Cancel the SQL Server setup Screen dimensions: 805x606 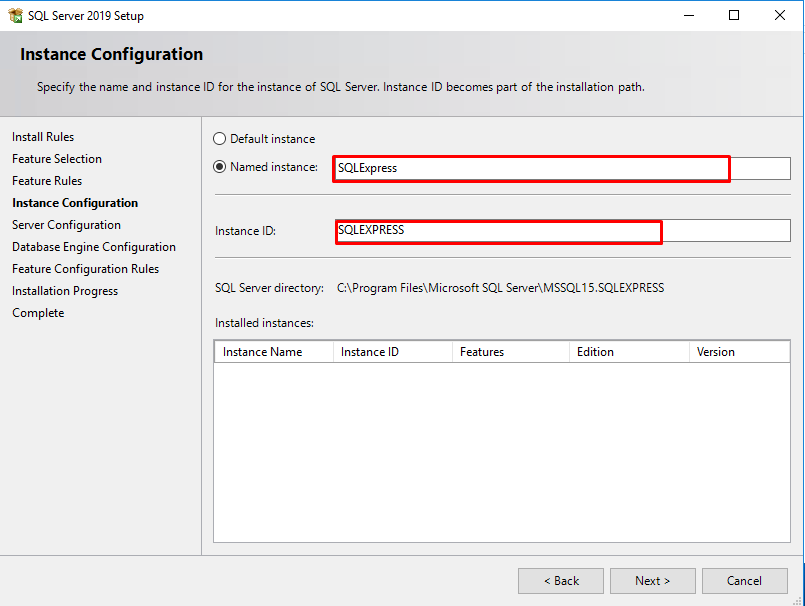click(x=744, y=581)
